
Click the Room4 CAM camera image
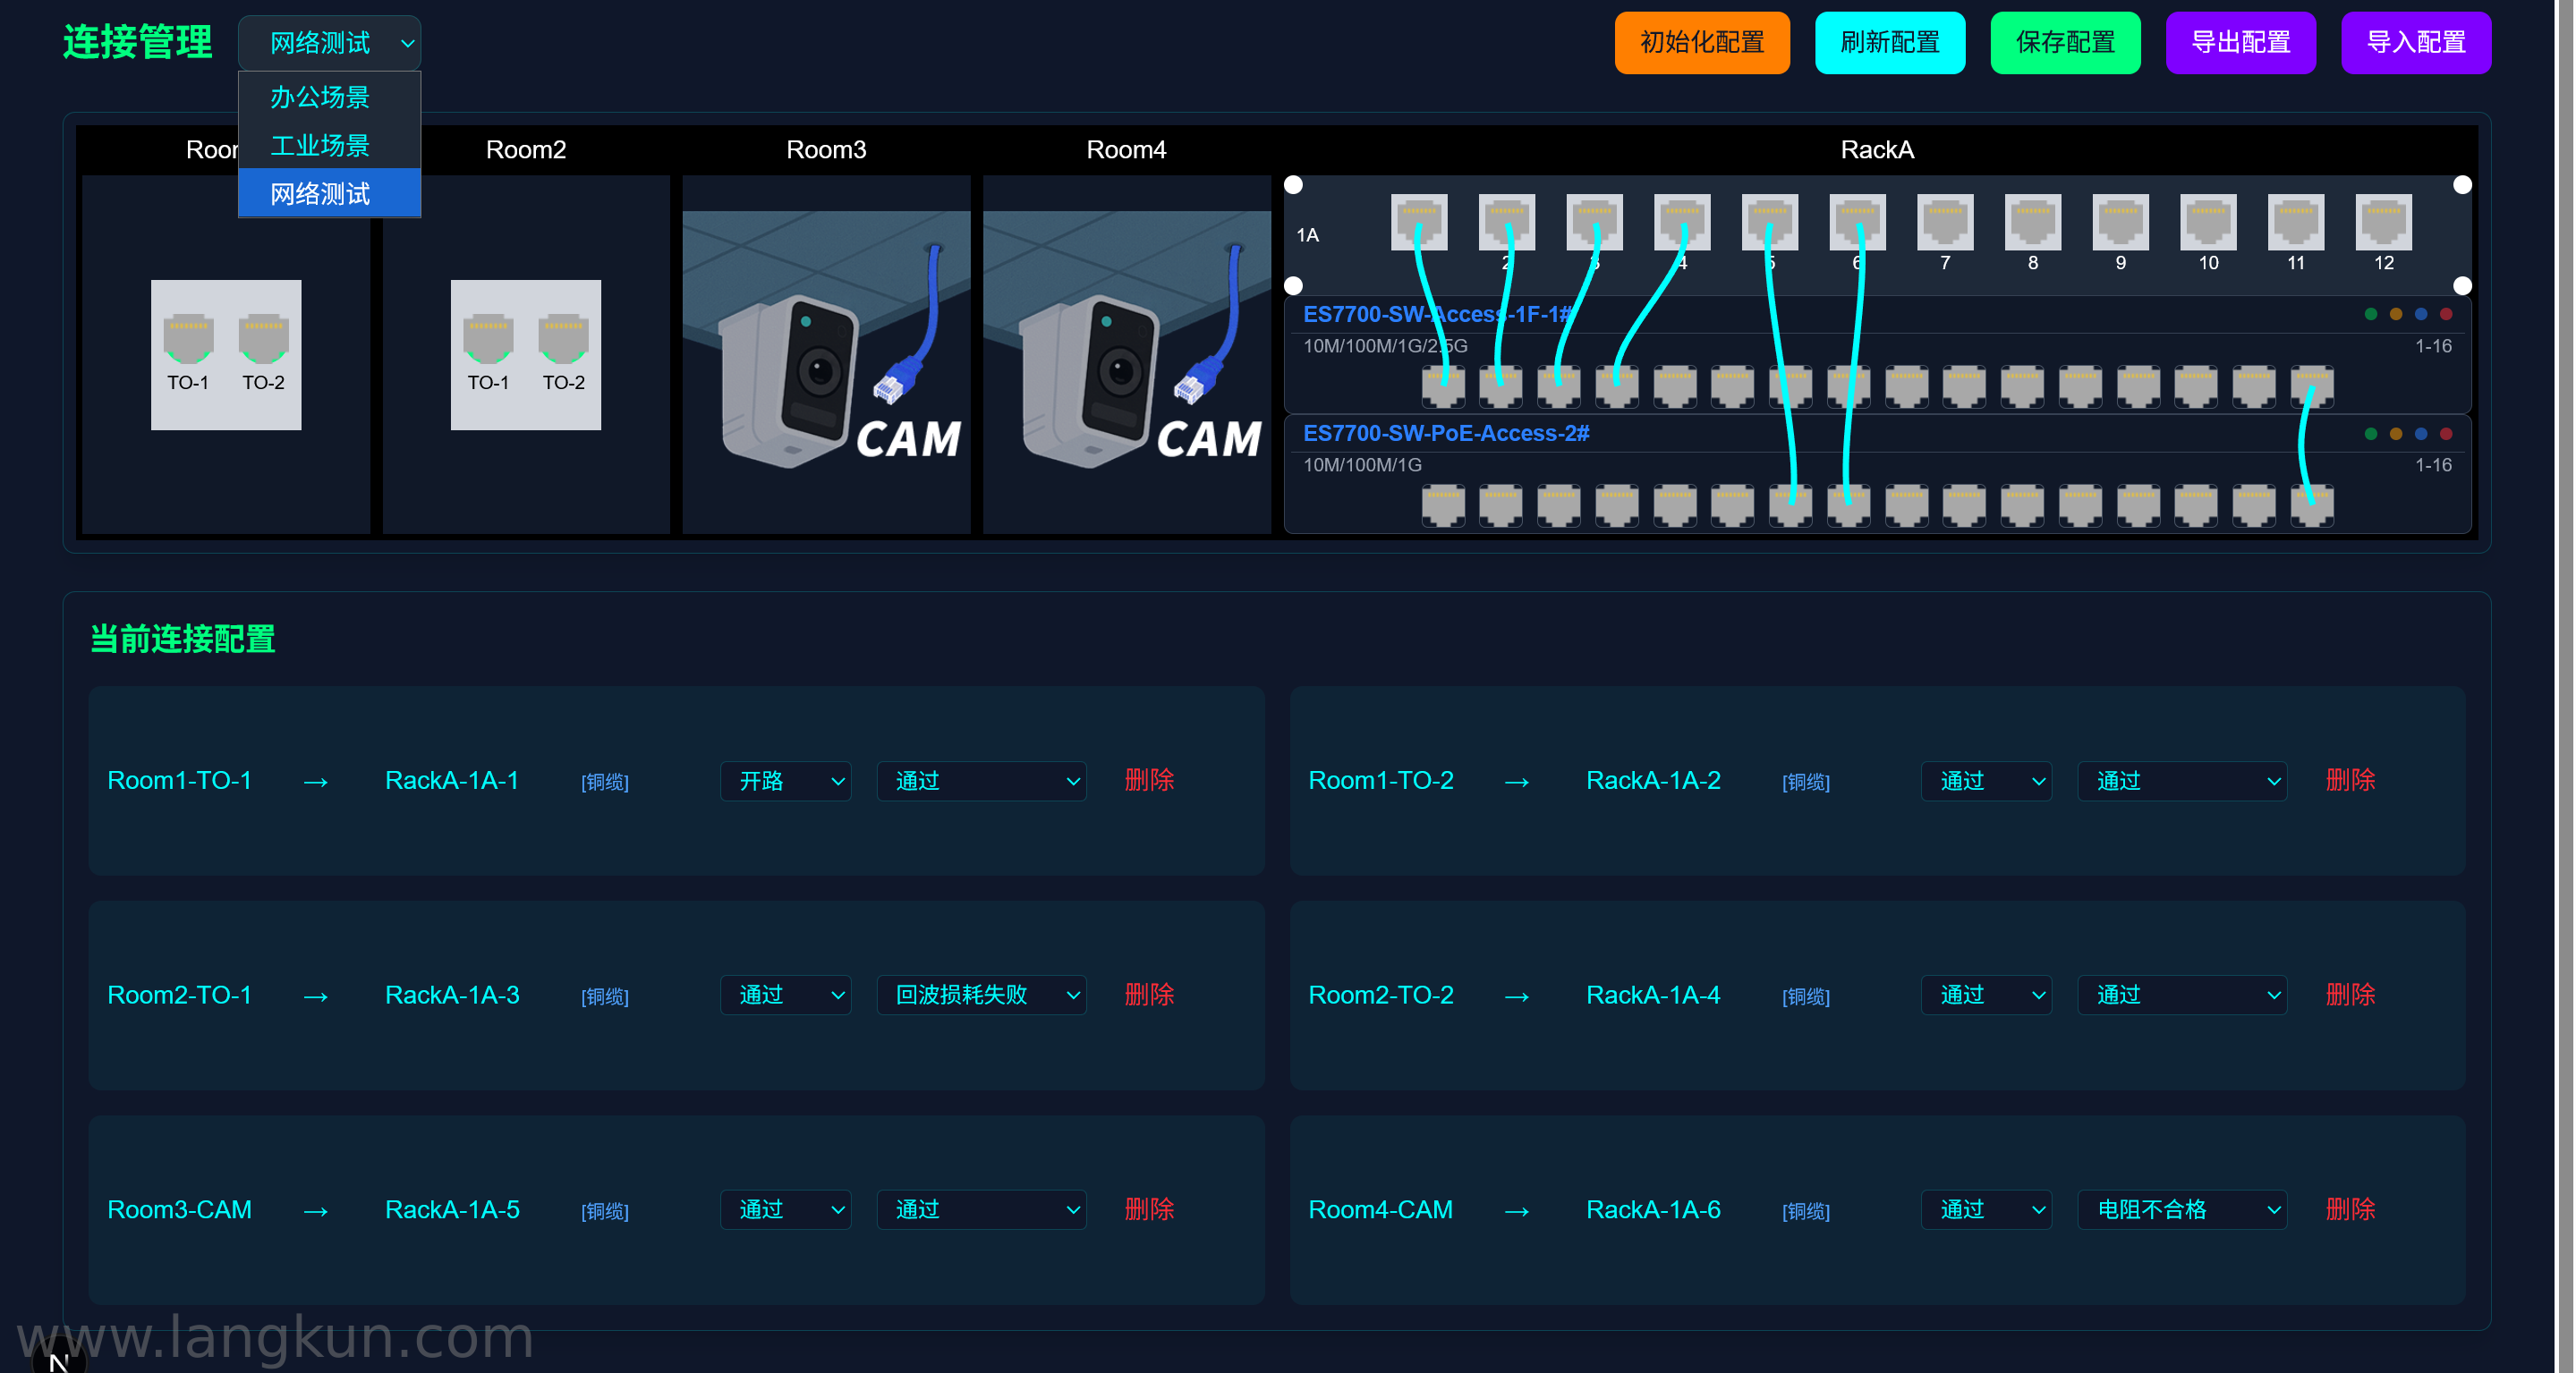1127,354
